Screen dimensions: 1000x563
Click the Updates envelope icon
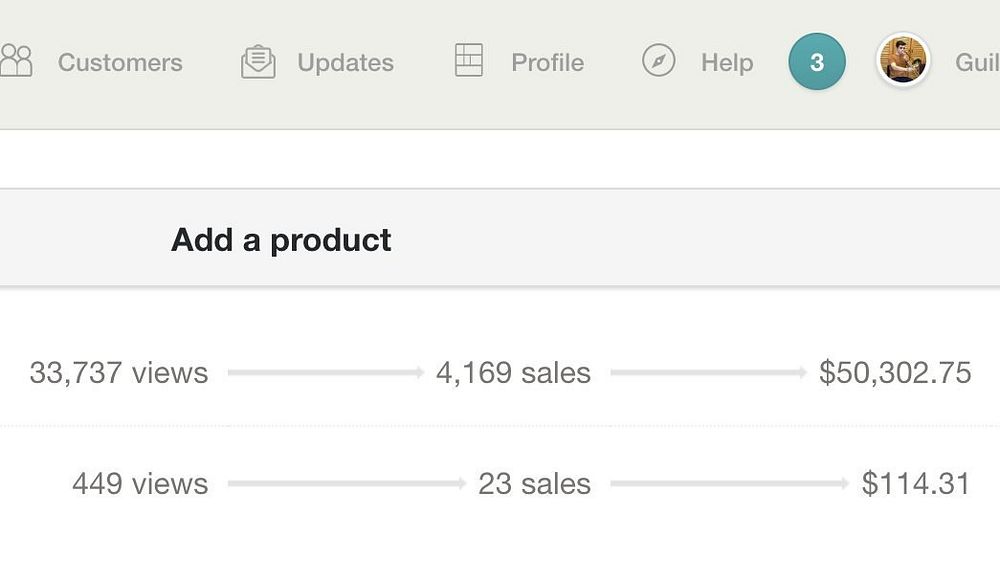click(x=258, y=62)
